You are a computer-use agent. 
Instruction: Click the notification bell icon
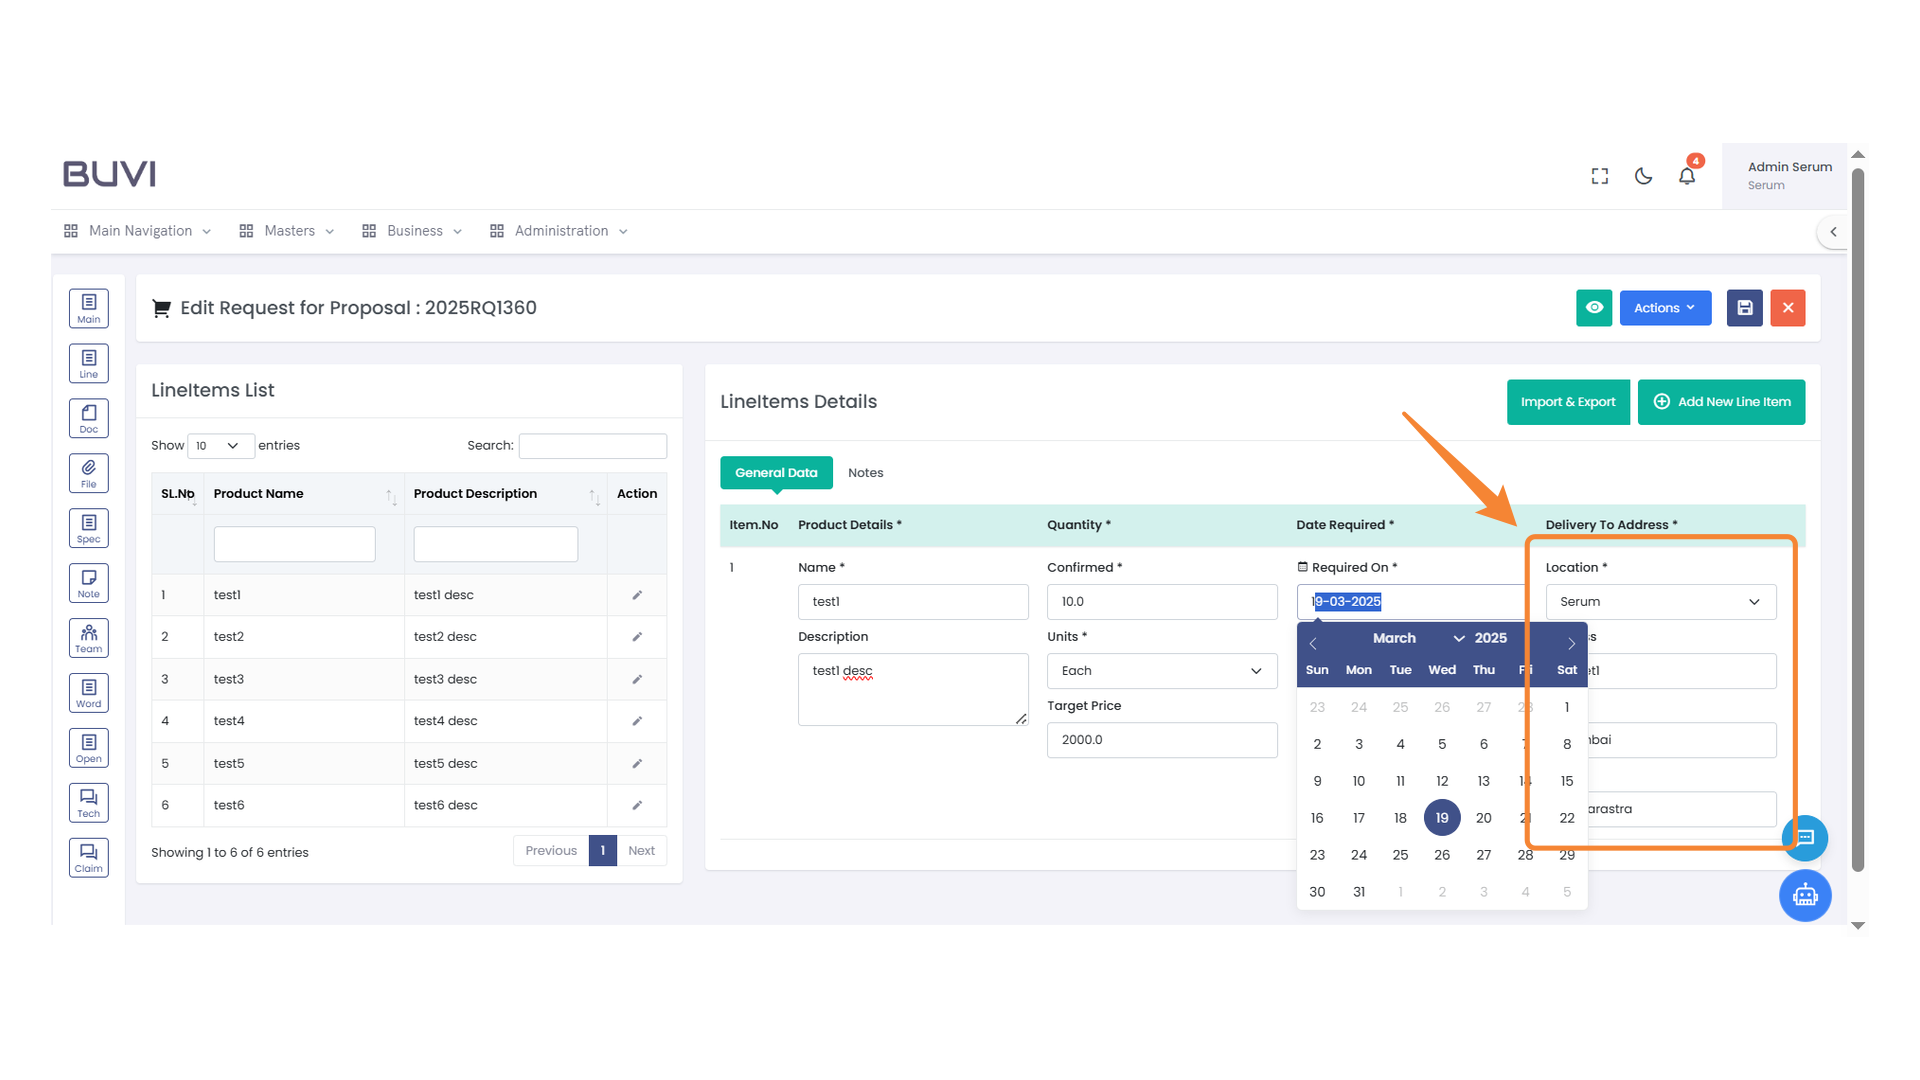point(1687,176)
